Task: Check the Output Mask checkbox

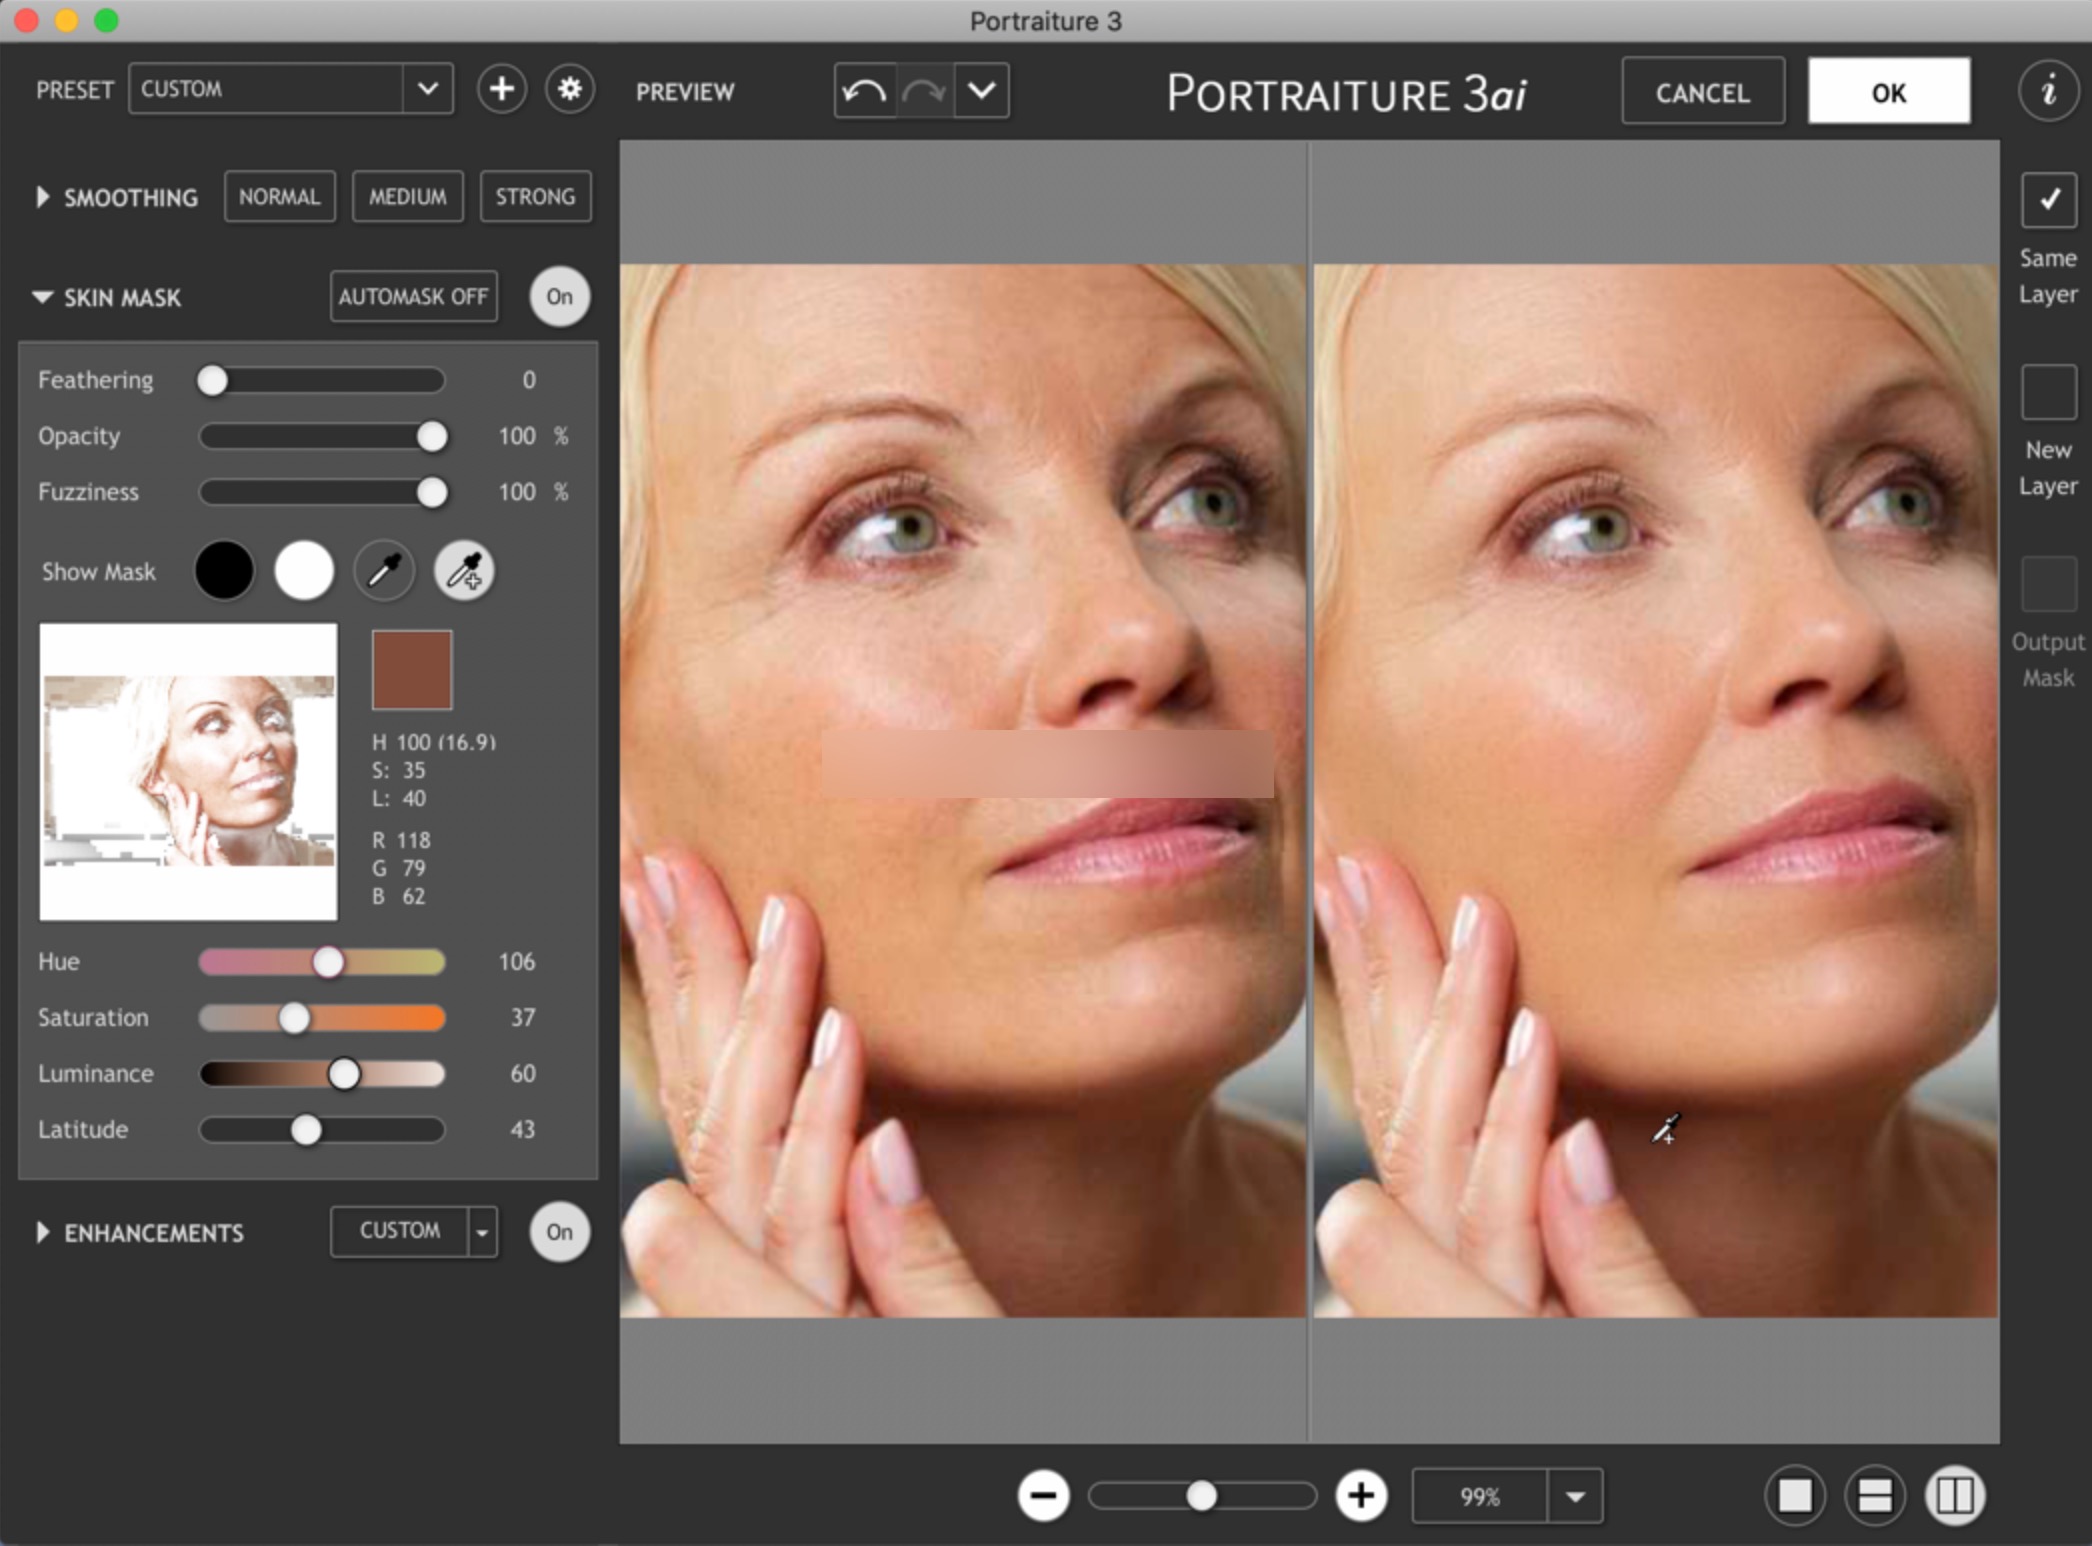Action: (x=2048, y=584)
